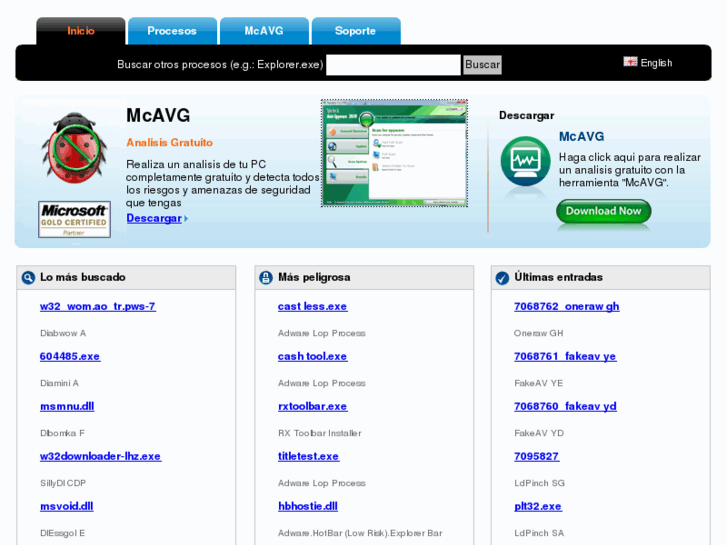Image resolution: width=727 pixels, height=545 pixels.
Task: Click 'Más peligrosa' panel heading
Action: (314, 277)
